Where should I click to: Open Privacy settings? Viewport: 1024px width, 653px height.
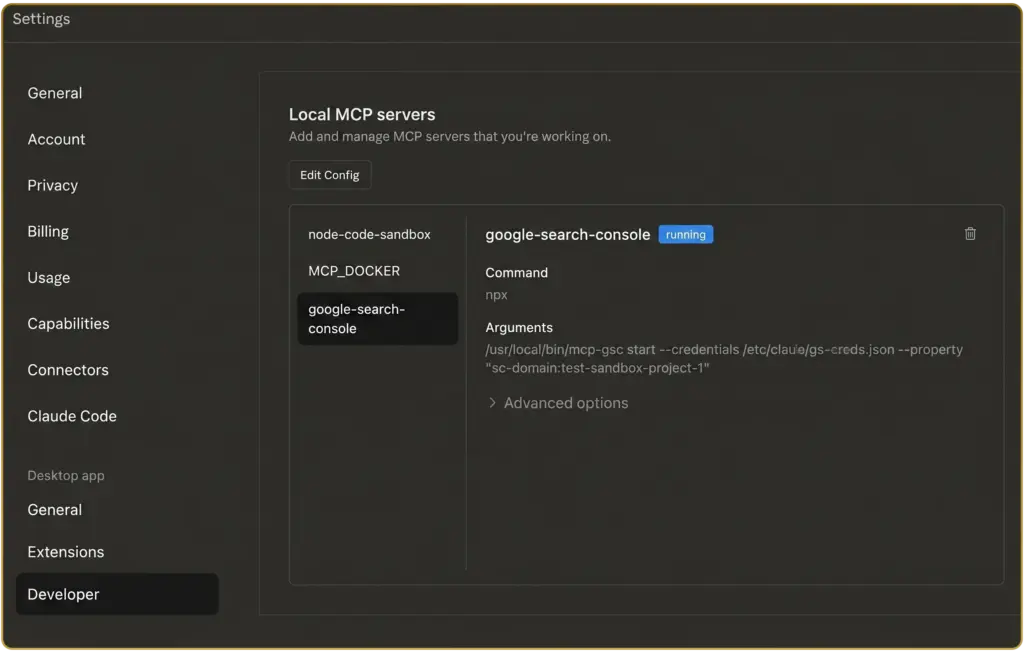coord(52,185)
